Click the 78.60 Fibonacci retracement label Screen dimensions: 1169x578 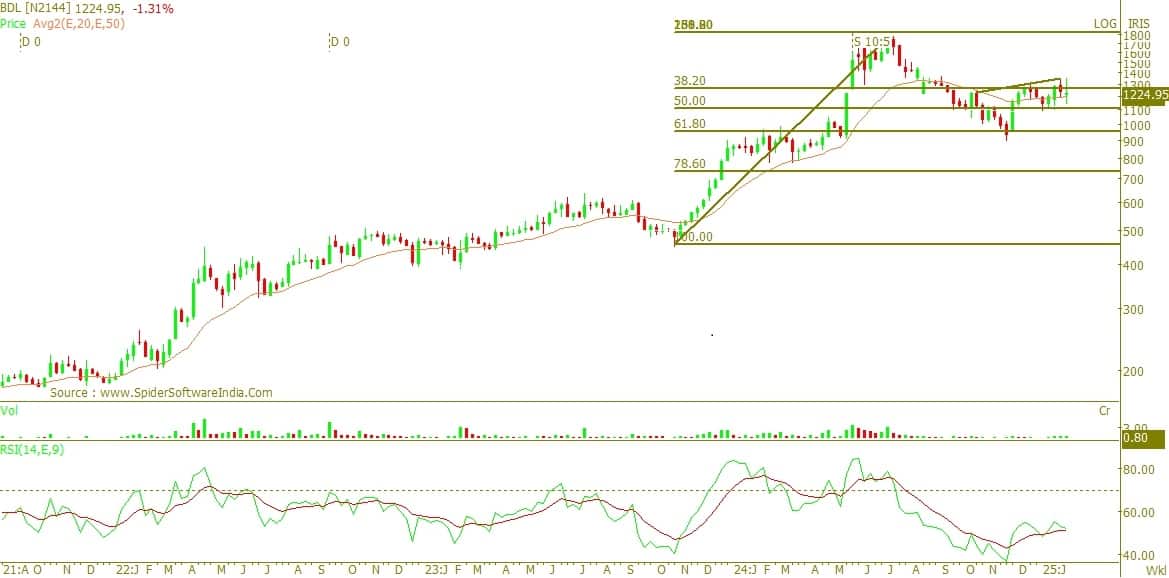coord(690,164)
